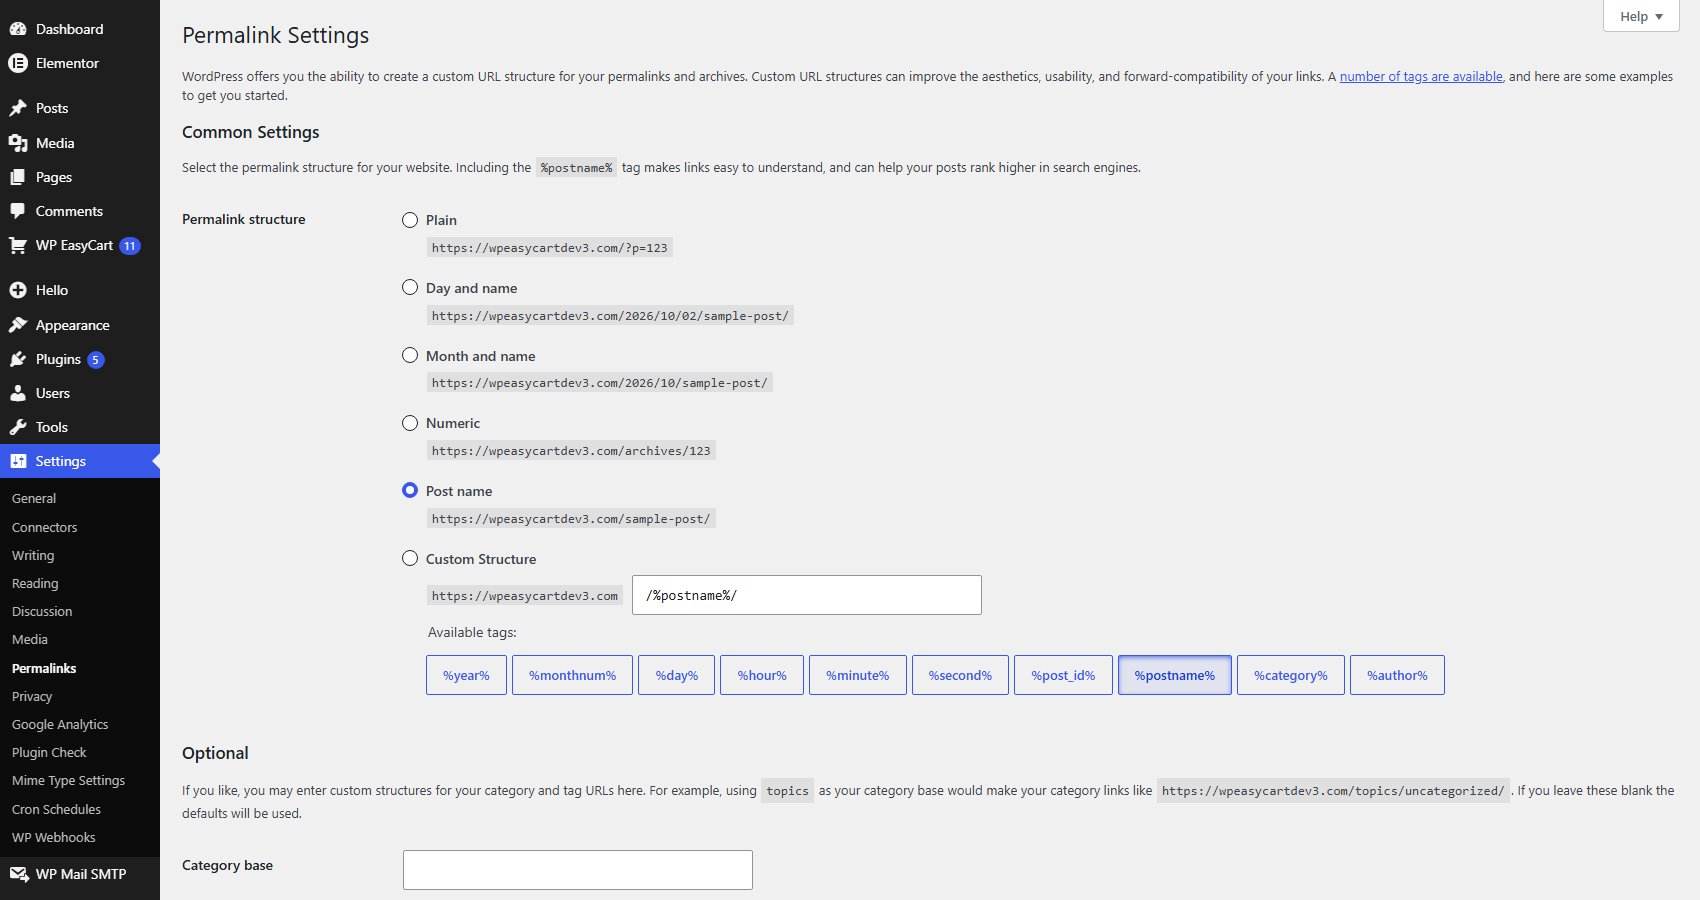Select the Plain permalink radio button
Image resolution: width=1700 pixels, height=900 pixels.
(410, 220)
